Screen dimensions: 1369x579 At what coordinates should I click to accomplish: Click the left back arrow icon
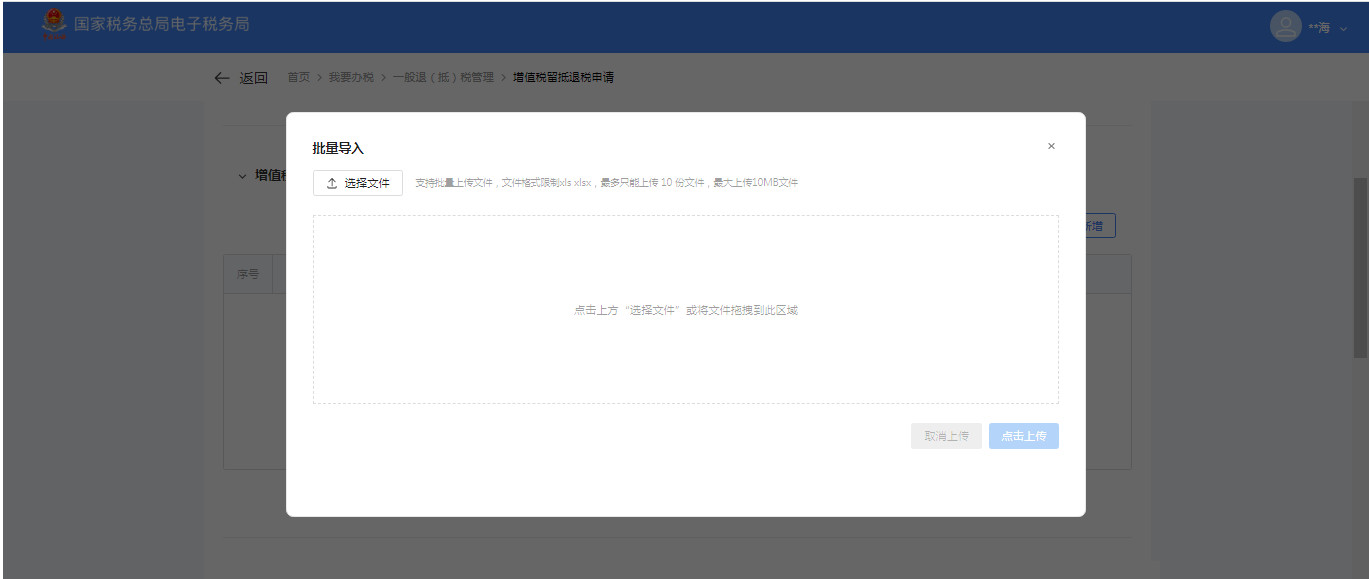point(222,78)
